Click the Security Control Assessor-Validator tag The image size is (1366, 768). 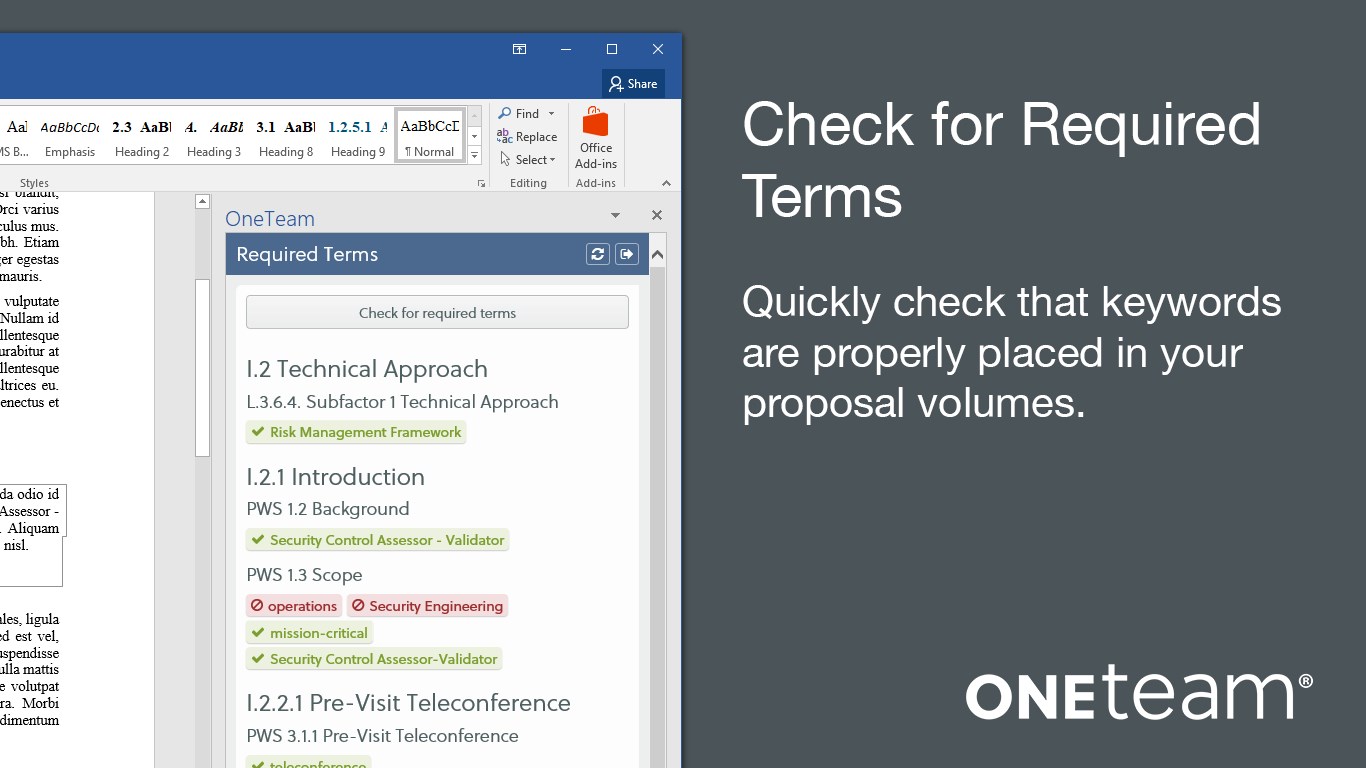(374, 659)
